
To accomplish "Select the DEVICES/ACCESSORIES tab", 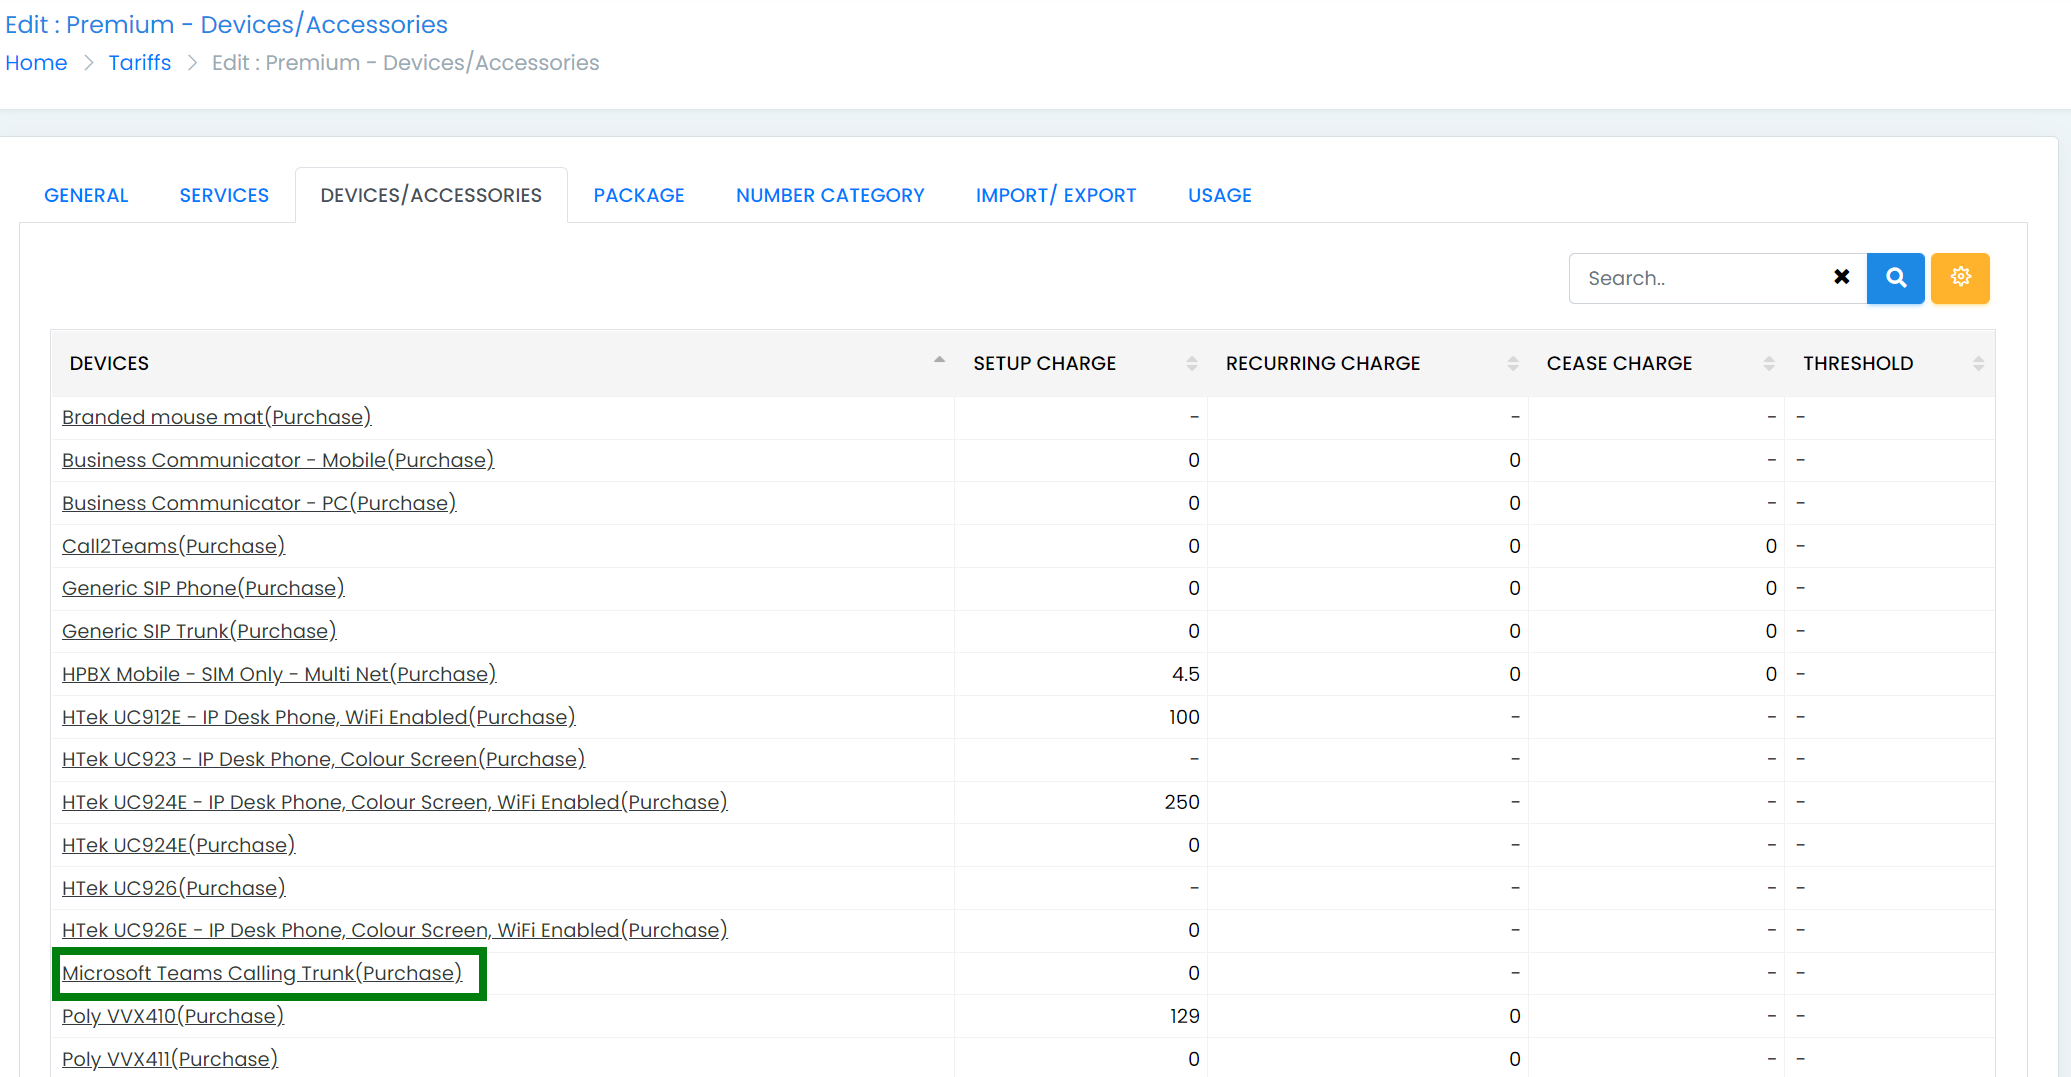I will (x=431, y=195).
